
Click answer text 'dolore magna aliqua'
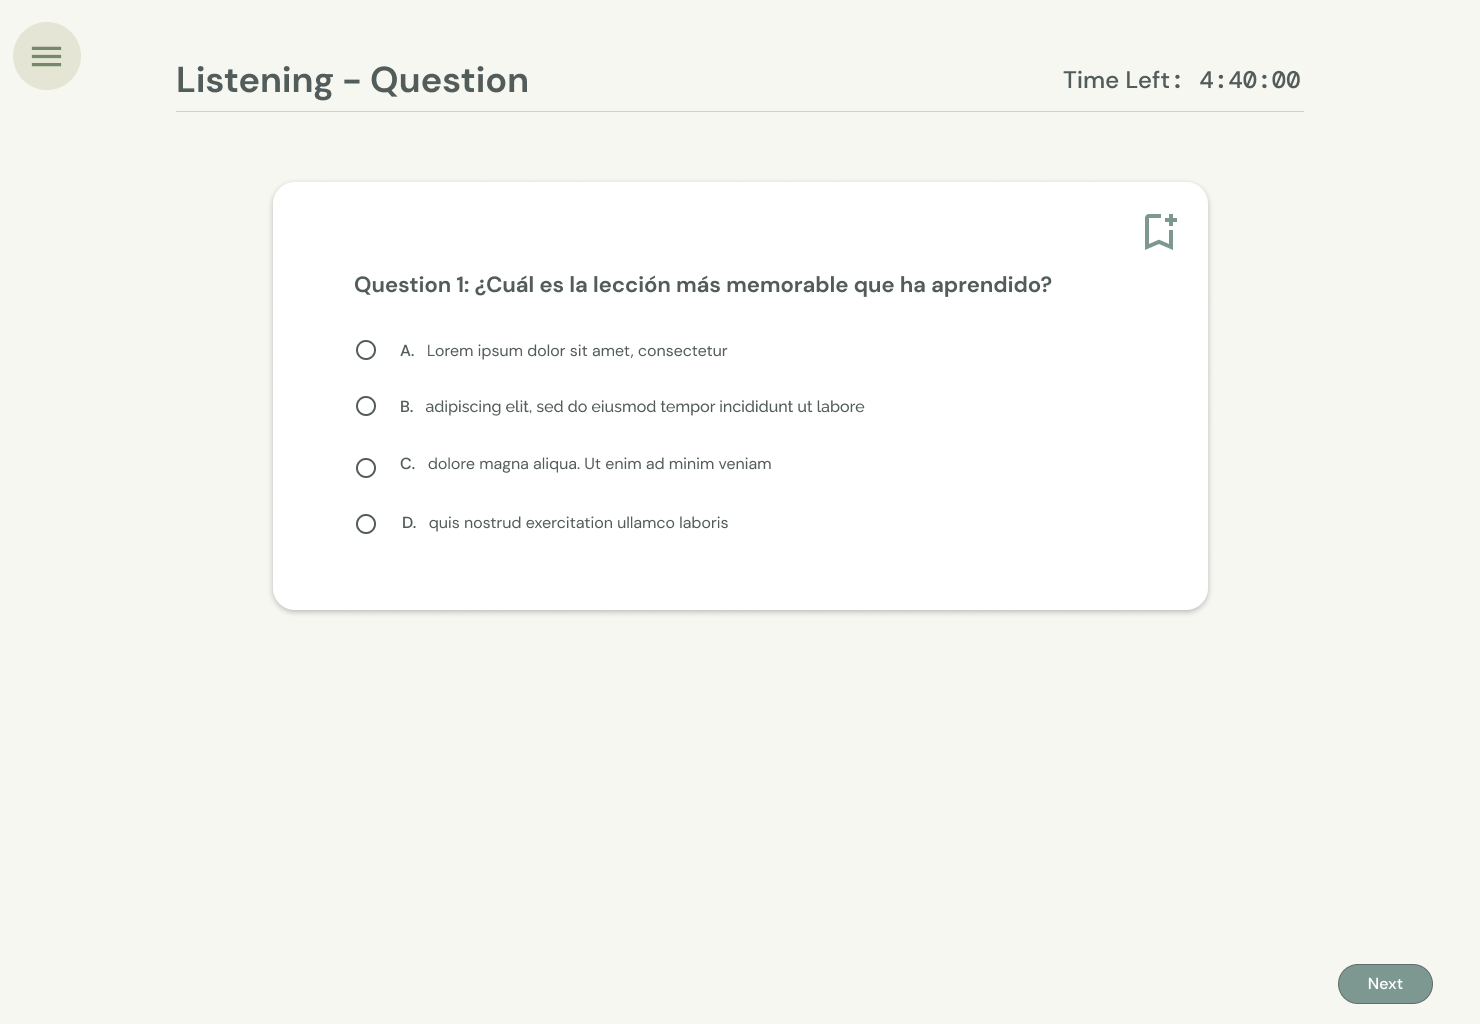click(x=599, y=464)
